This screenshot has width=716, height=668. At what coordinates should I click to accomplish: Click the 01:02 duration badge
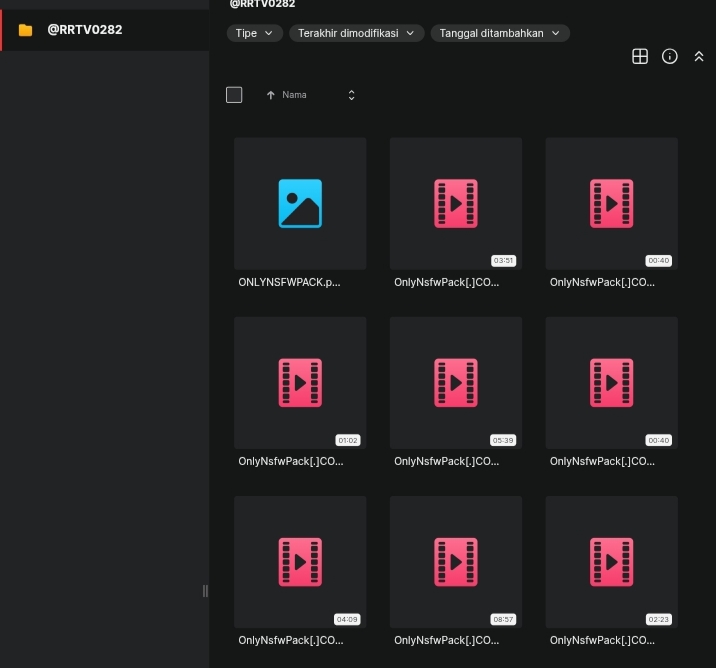(x=347, y=440)
